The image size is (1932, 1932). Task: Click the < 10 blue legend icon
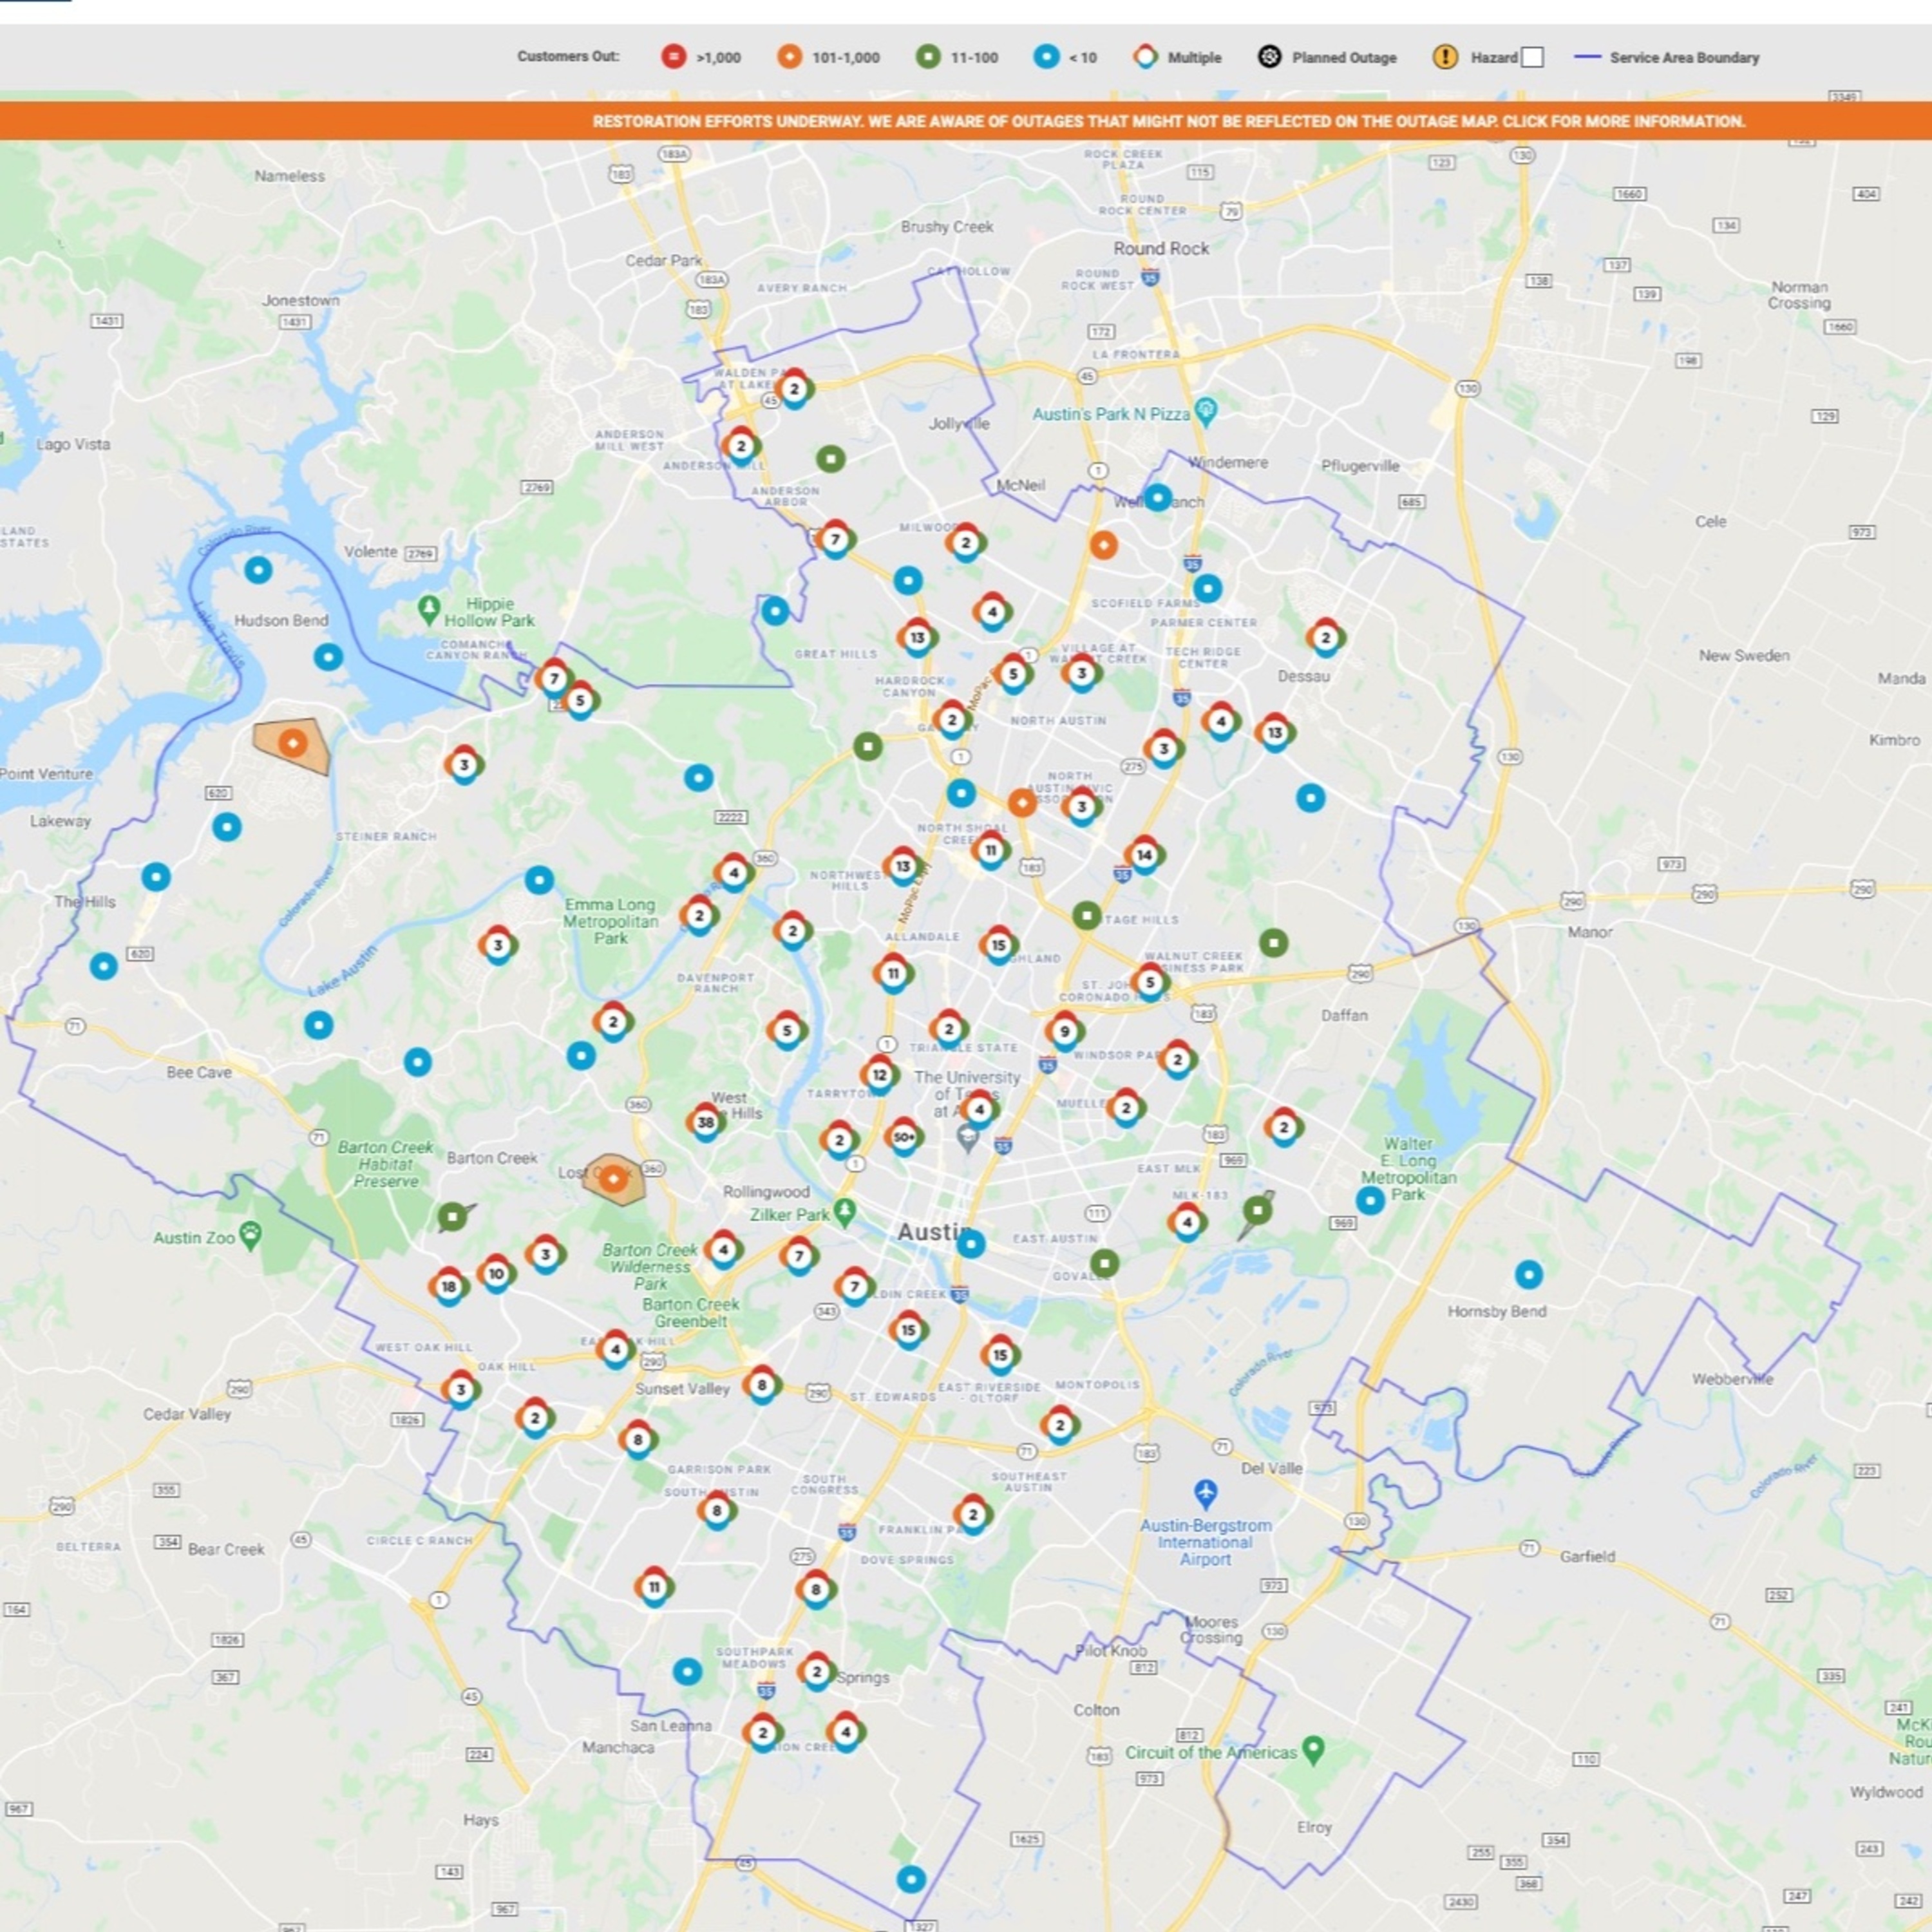tap(1046, 56)
